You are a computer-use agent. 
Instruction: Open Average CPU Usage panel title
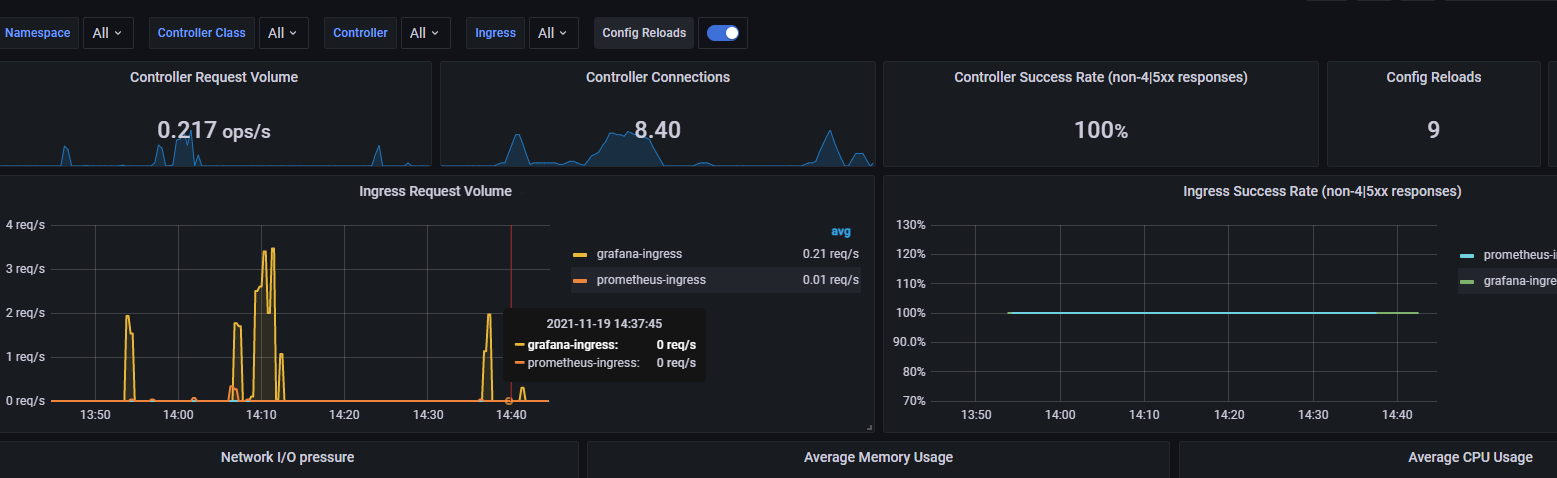1470,457
